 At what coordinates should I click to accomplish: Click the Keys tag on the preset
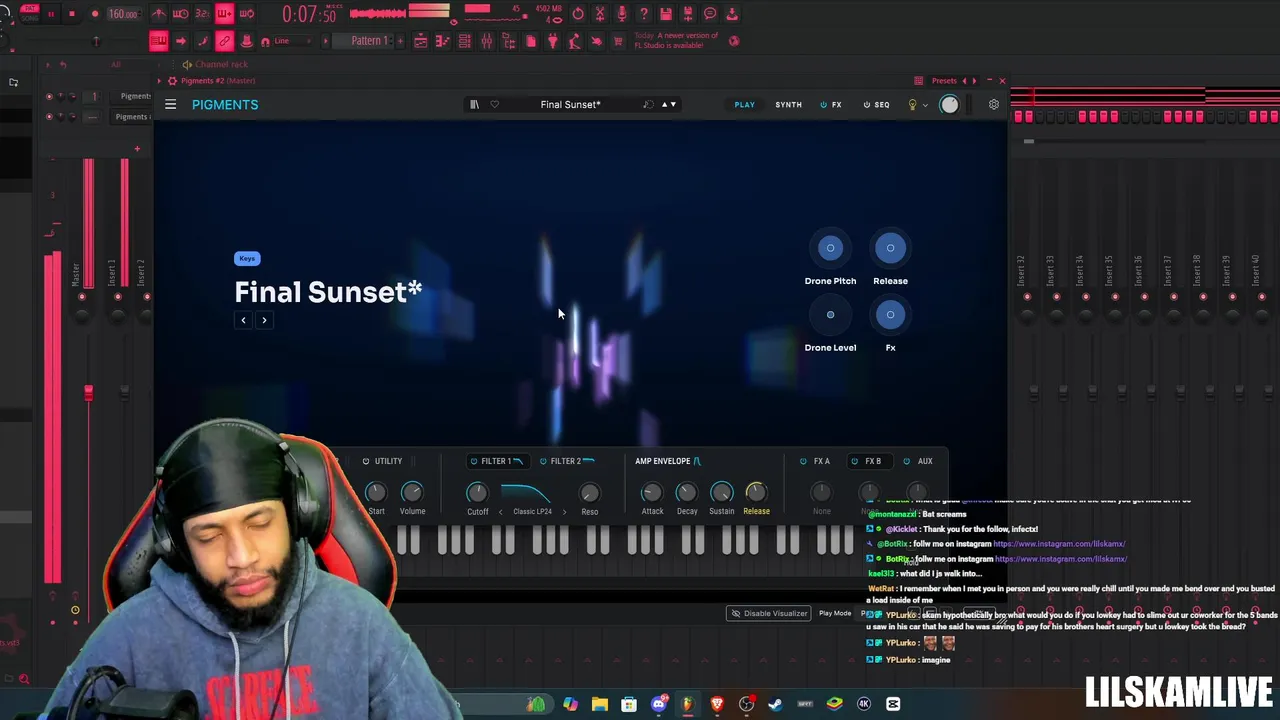(x=247, y=258)
